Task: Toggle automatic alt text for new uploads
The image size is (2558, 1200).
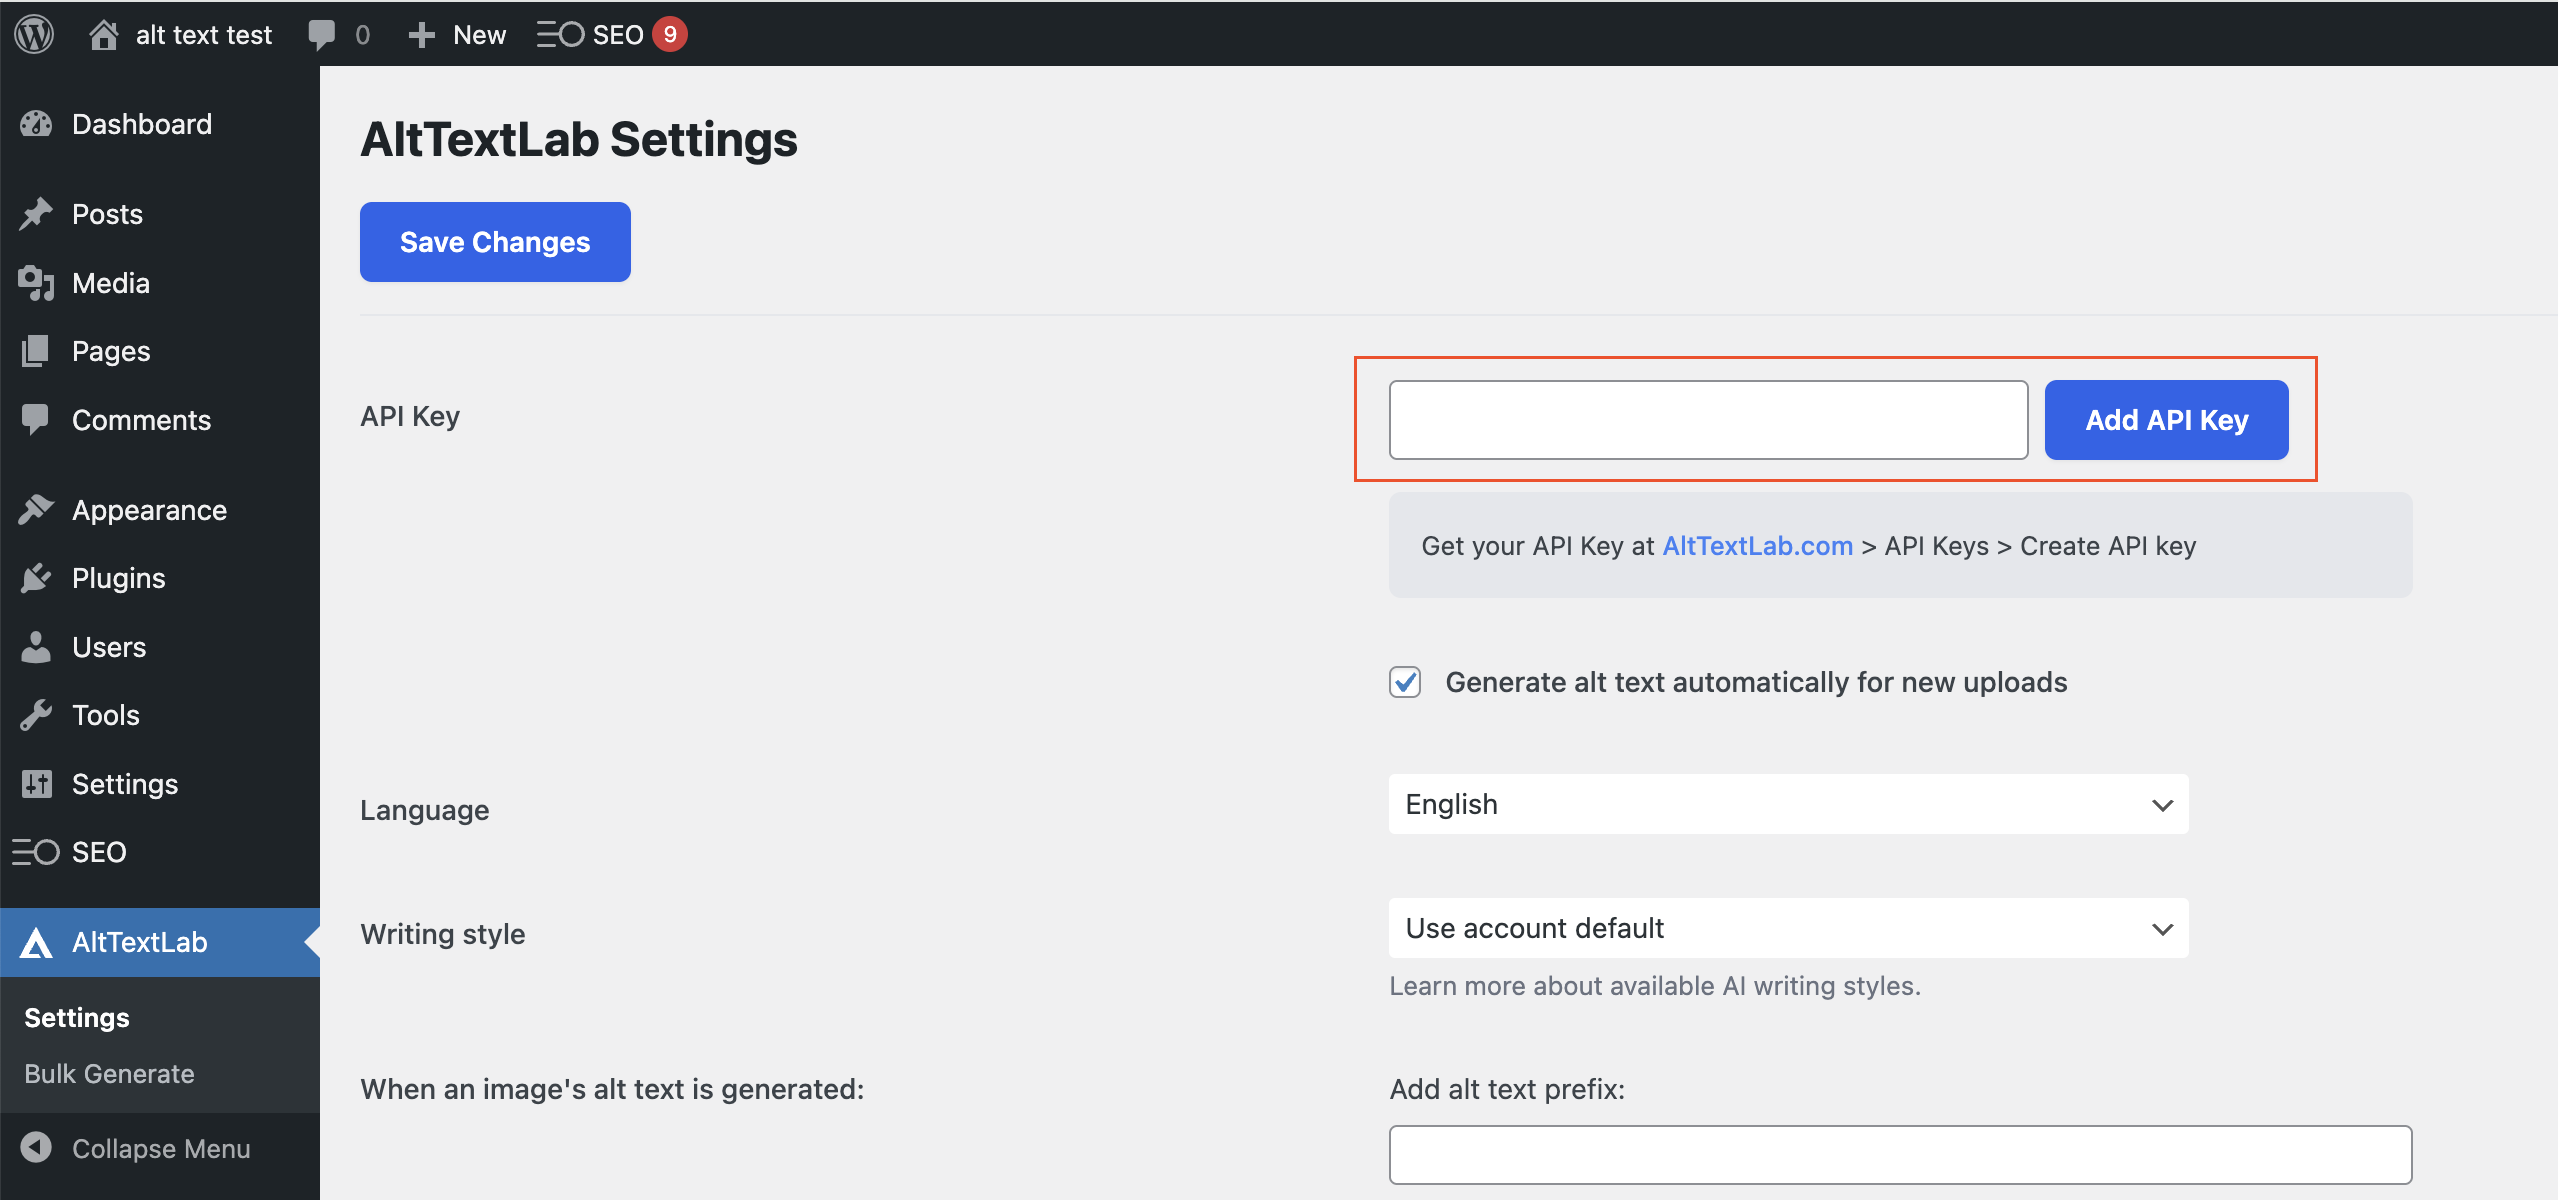Action: pos(1405,682)
